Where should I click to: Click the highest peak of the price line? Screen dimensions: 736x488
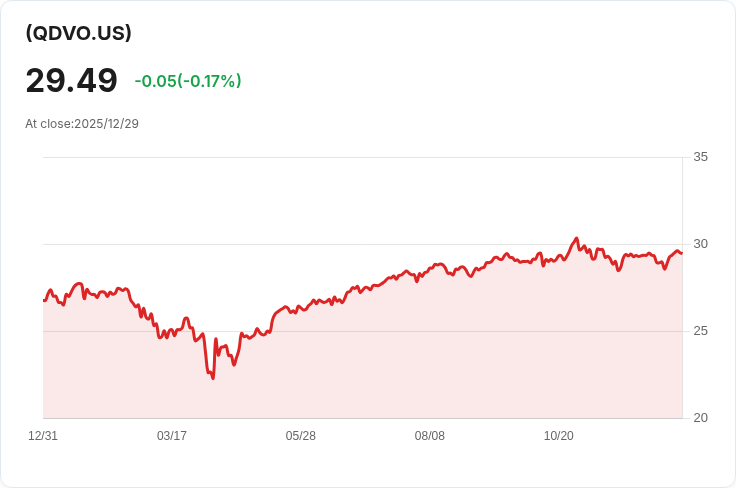click(x=577, y=238)
